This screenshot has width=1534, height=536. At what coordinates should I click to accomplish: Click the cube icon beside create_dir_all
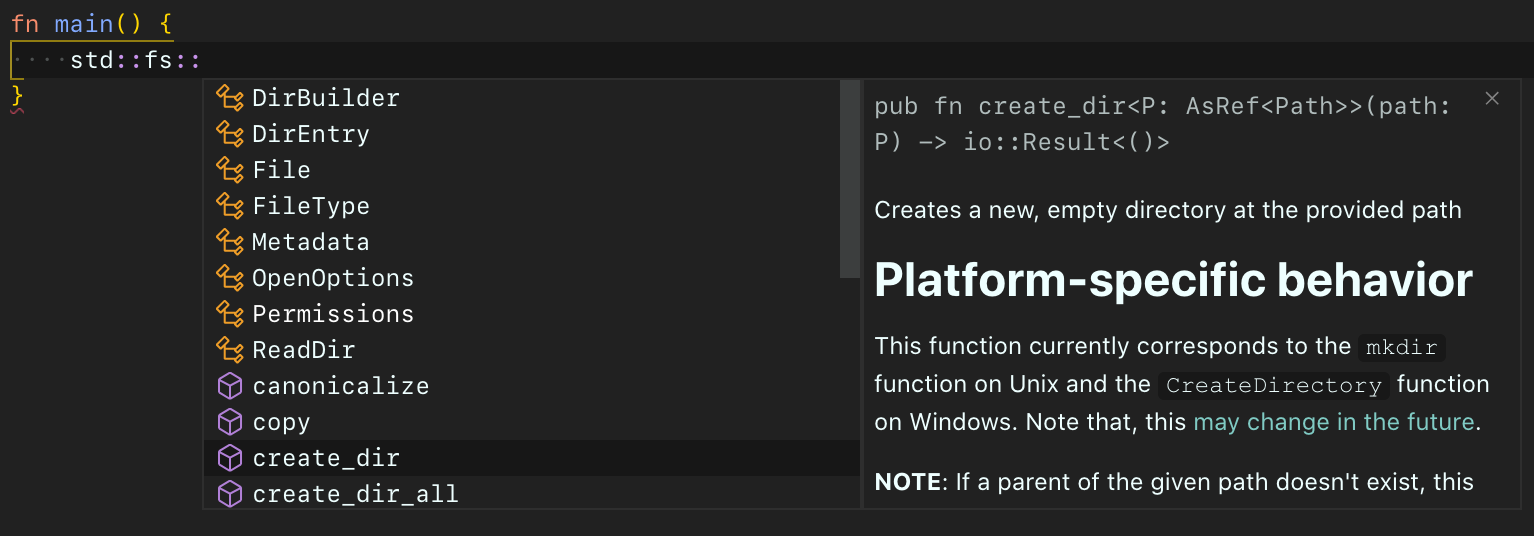(x=230, y=494)
